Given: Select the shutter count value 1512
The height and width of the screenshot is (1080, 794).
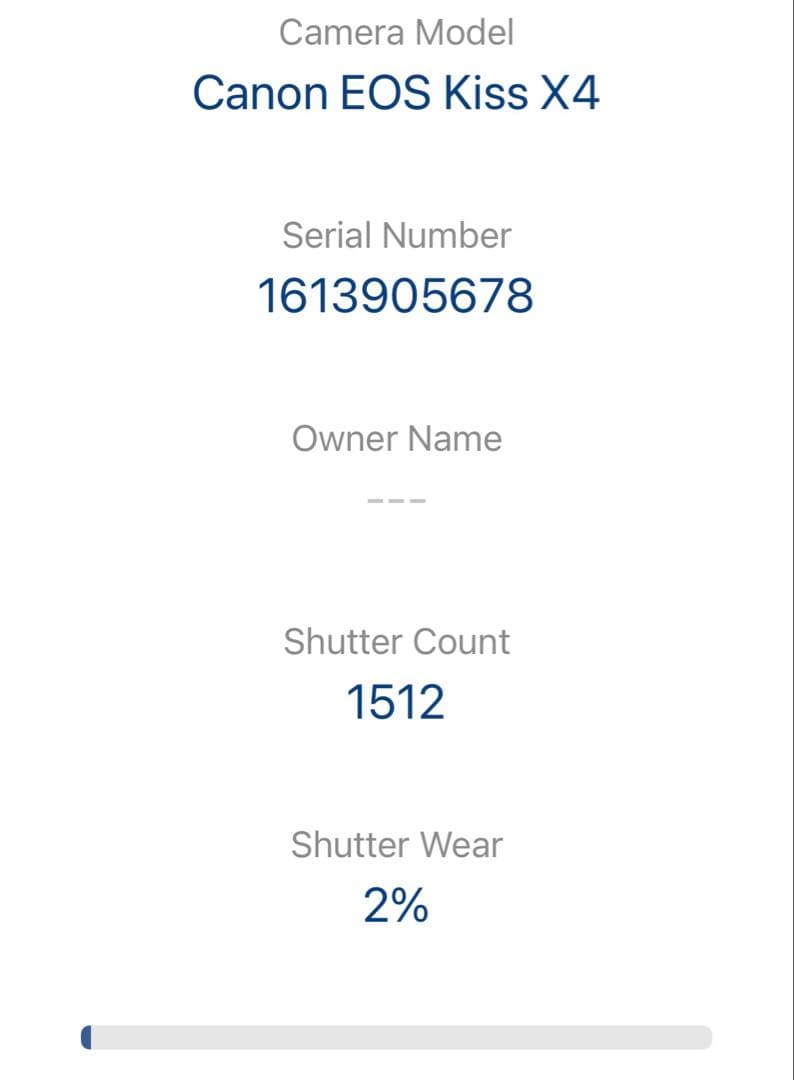Looking at the screenshot, I should click(396, 702).
